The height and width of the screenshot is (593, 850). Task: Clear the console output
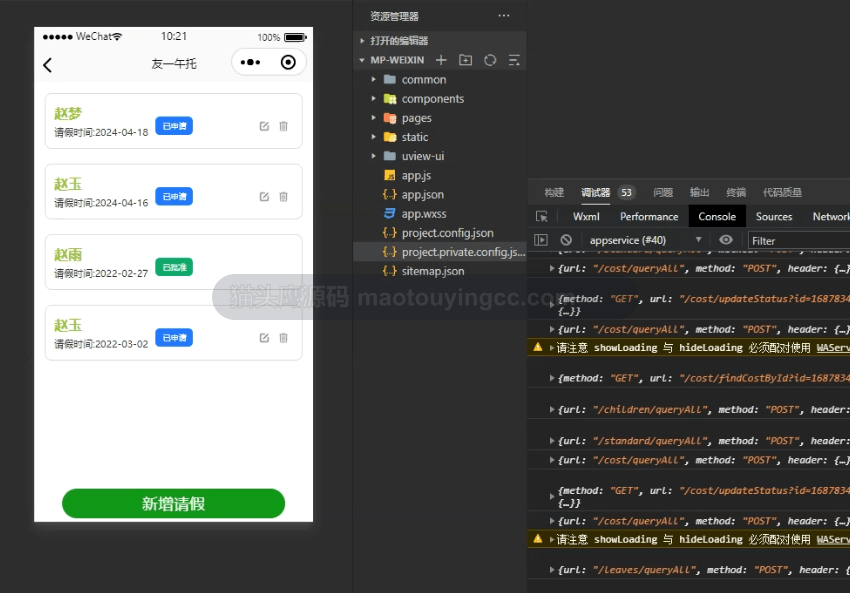click(x=566, y=240)
